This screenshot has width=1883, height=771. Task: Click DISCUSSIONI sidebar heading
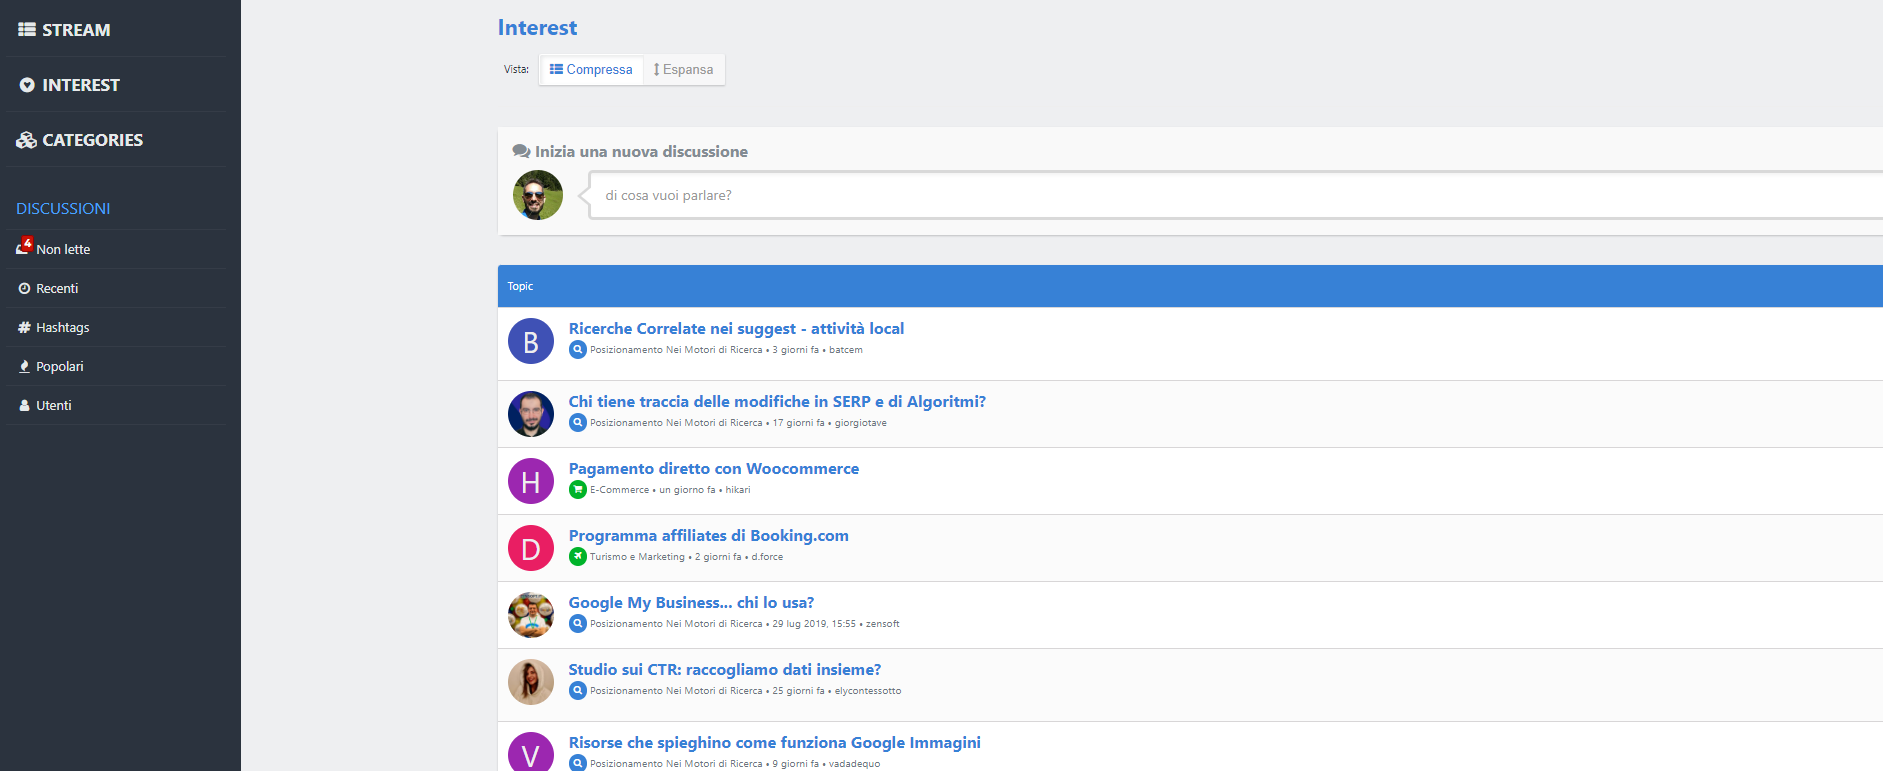[x=63, y=208]
